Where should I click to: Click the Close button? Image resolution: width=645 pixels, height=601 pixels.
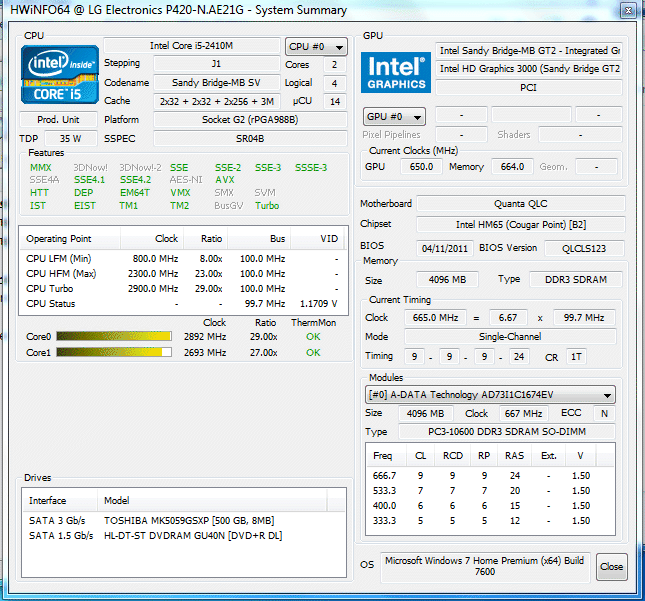[x=612, y=567]
